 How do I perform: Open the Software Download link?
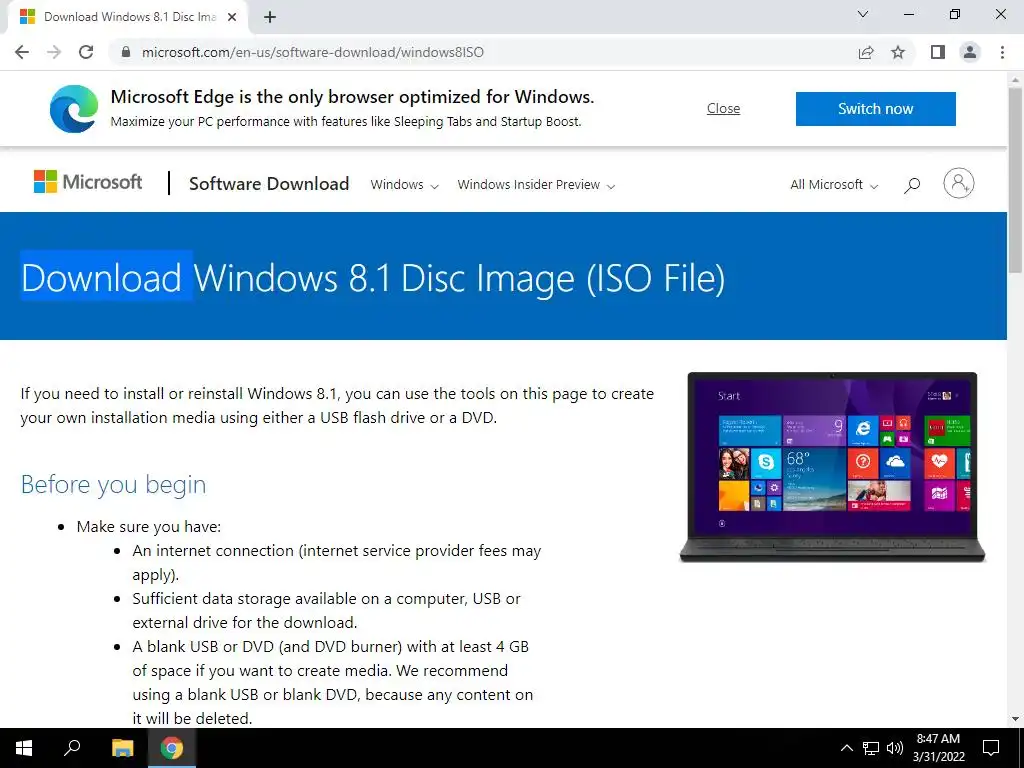pyautogui.click(x=268, y=184)
